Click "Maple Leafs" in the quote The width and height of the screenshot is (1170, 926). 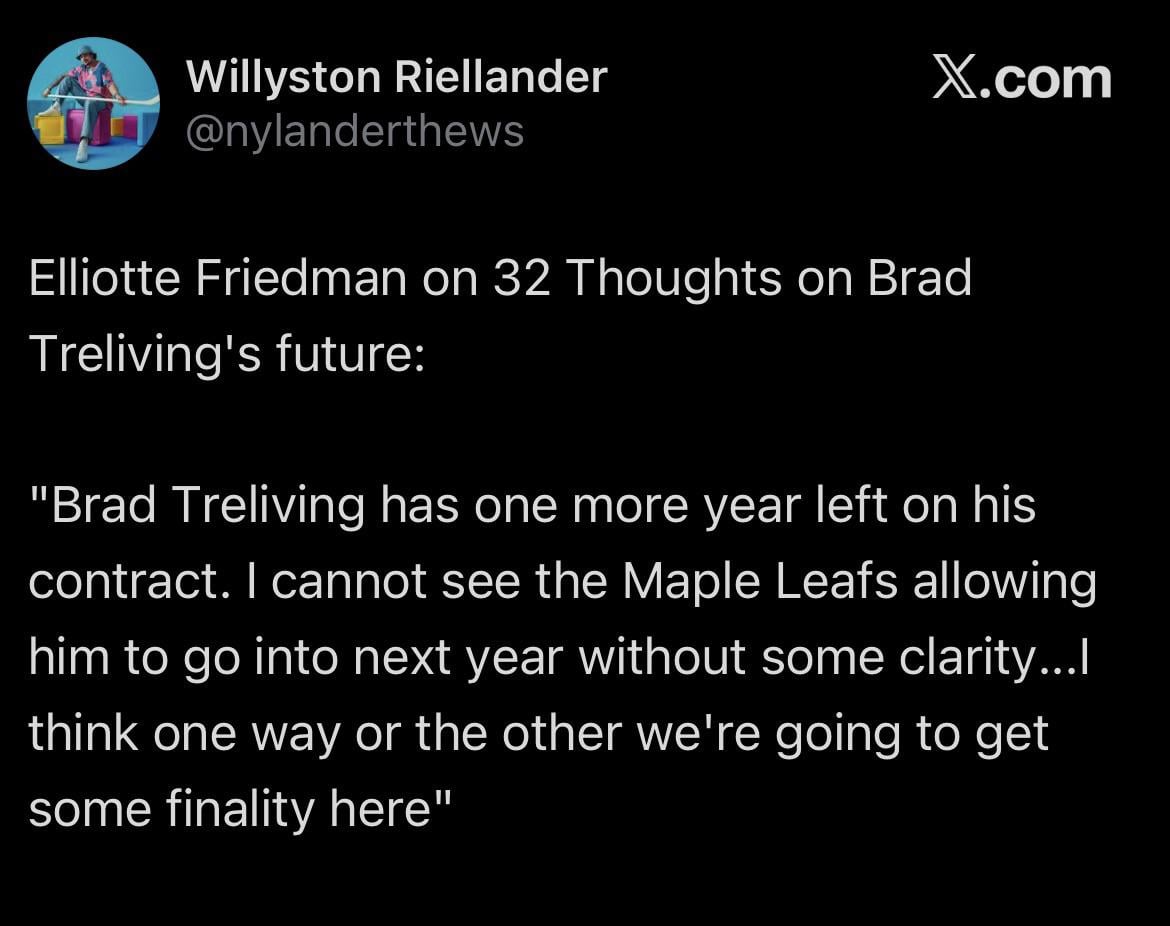tap(760, 580)
